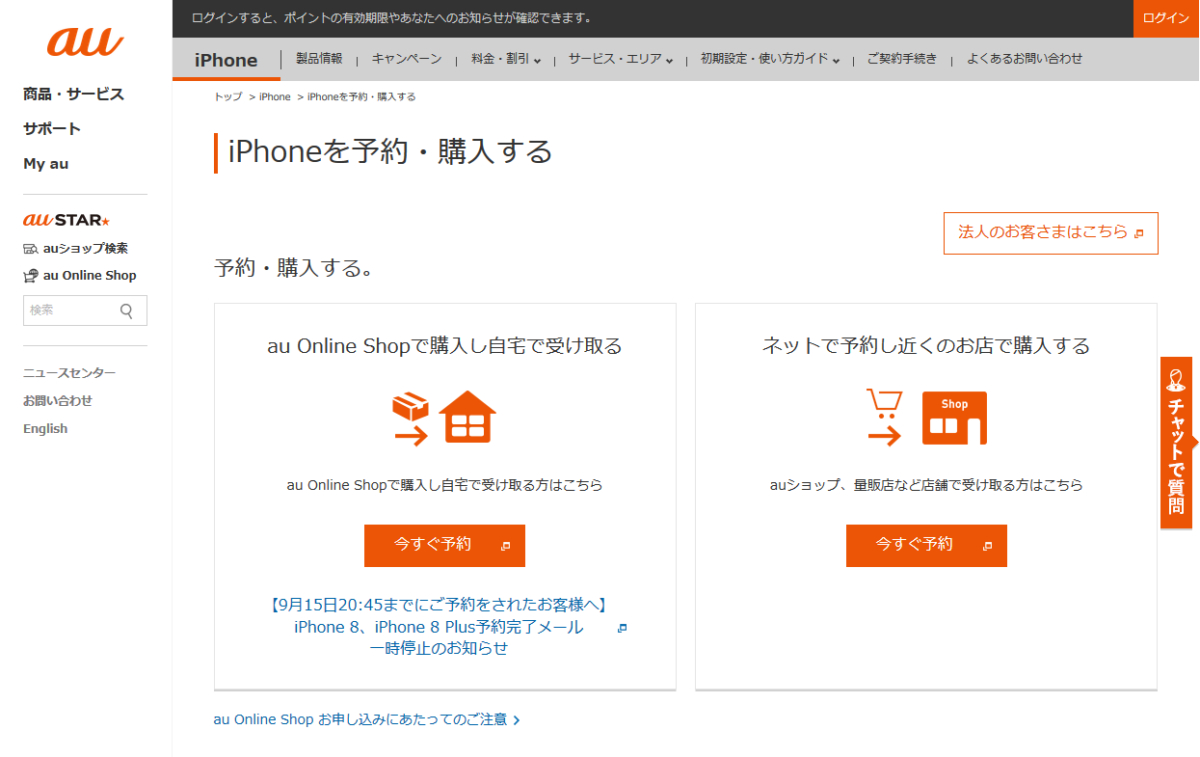Open サポート in the sidebar
This screenshot has width=1200, height=757.
click(52, 129)
